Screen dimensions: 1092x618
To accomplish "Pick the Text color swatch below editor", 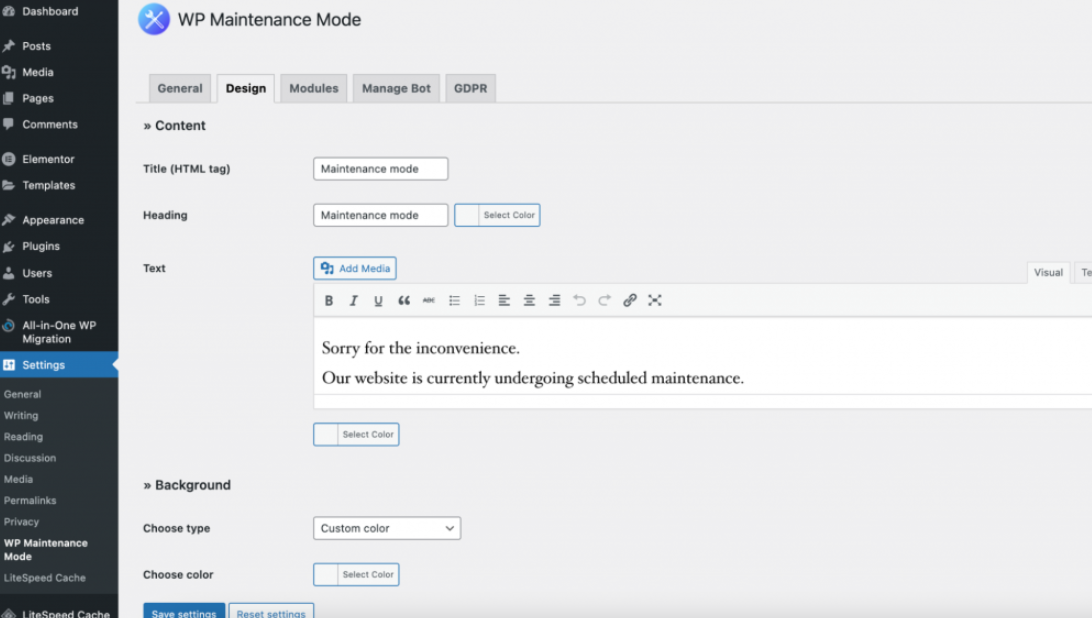I will tap(356, 434).
